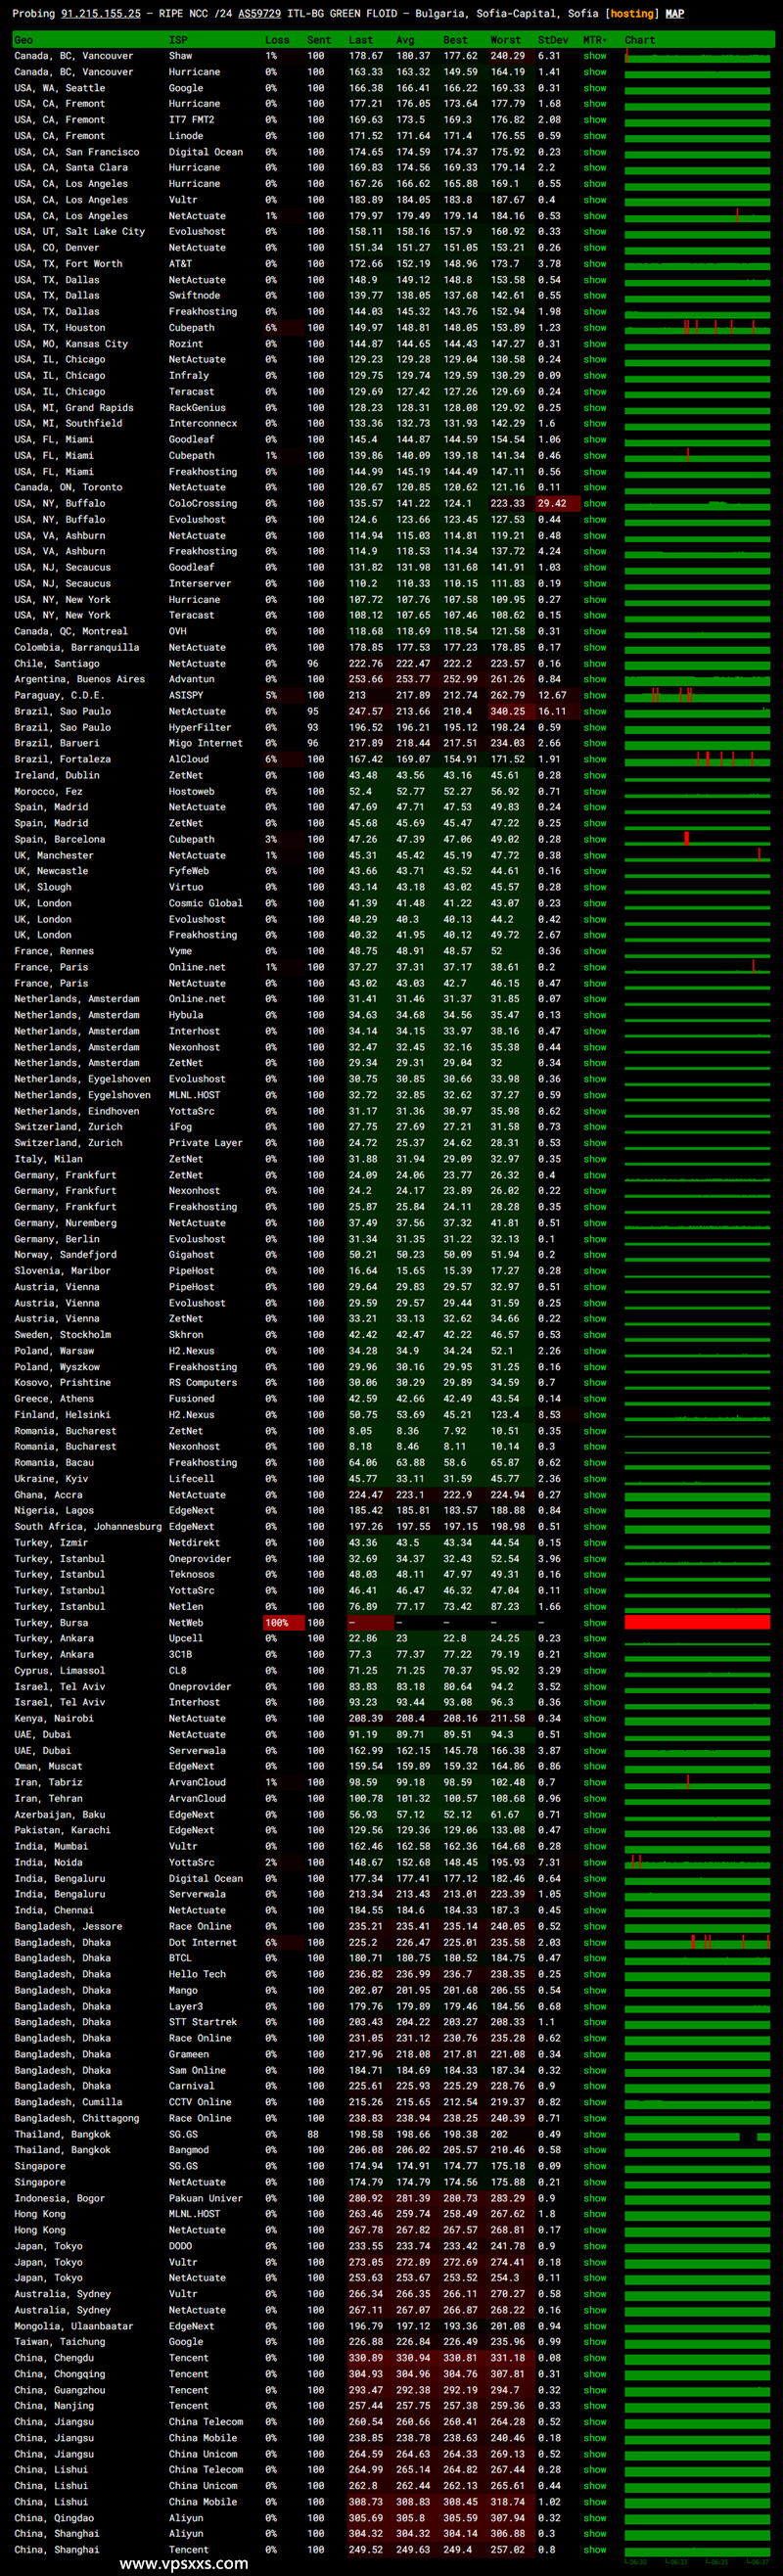Click the 'Greece, Athens' location text
This screenshot has width=783, height=2576.
54,1398
